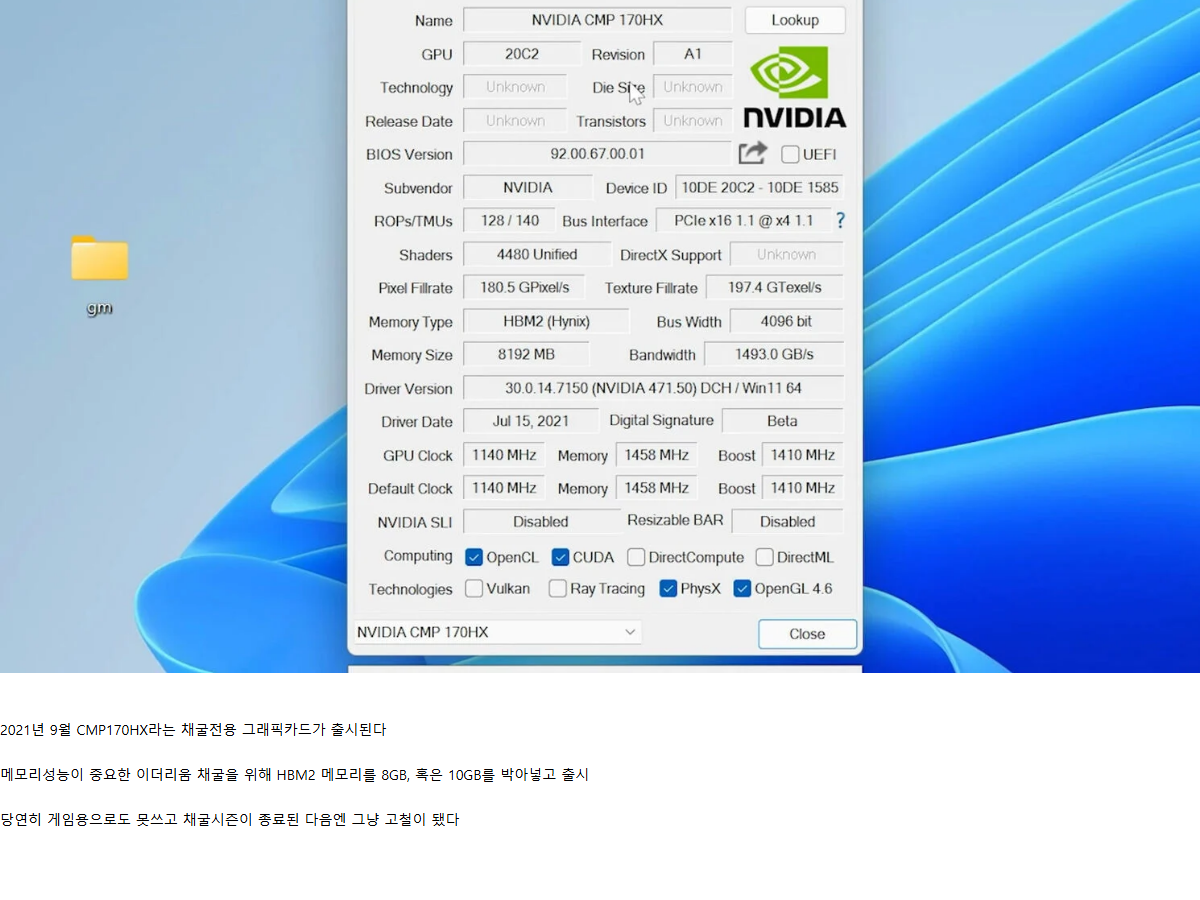The image size is (1200, 900).
Task: Toggle the UEFI checkbox
Action: coord(790,154)
